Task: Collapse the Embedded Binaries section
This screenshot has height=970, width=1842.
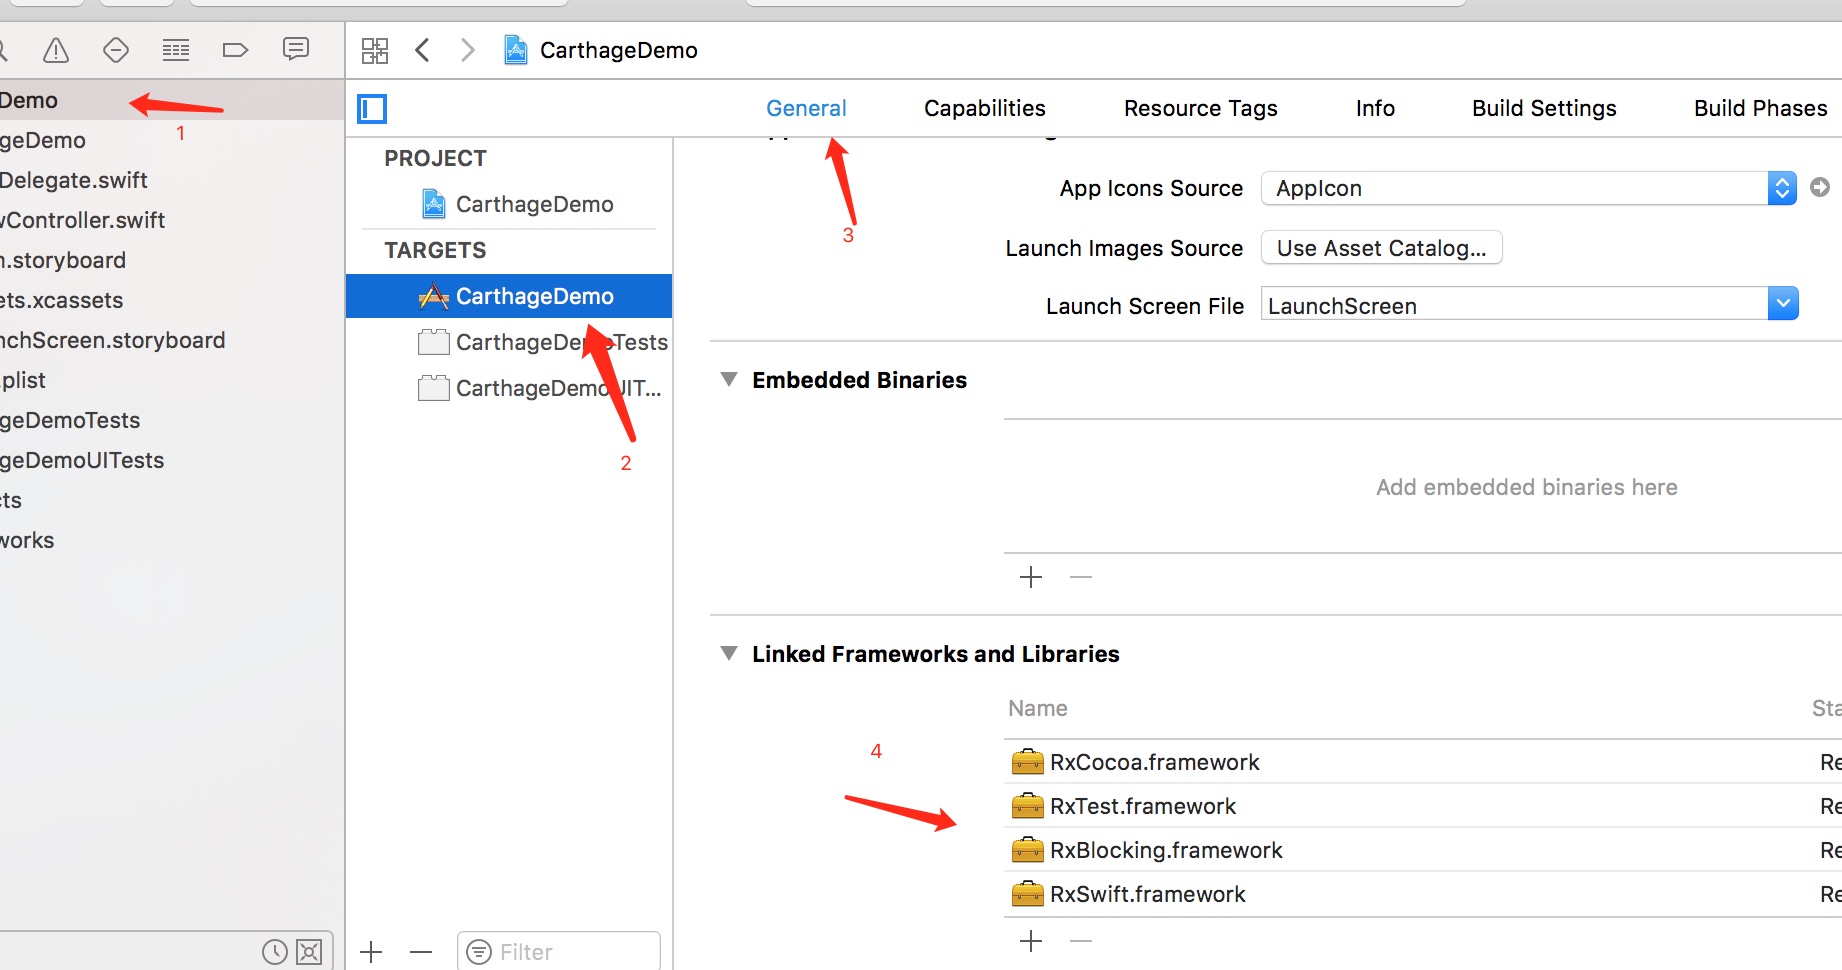Action: (729, 380)
